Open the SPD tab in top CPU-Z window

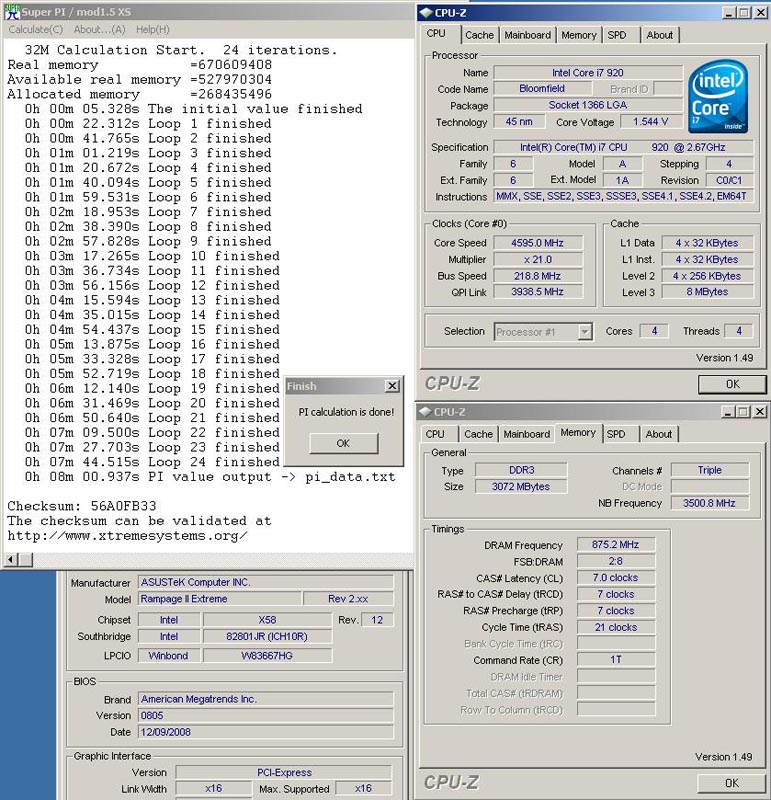point(617,35)
